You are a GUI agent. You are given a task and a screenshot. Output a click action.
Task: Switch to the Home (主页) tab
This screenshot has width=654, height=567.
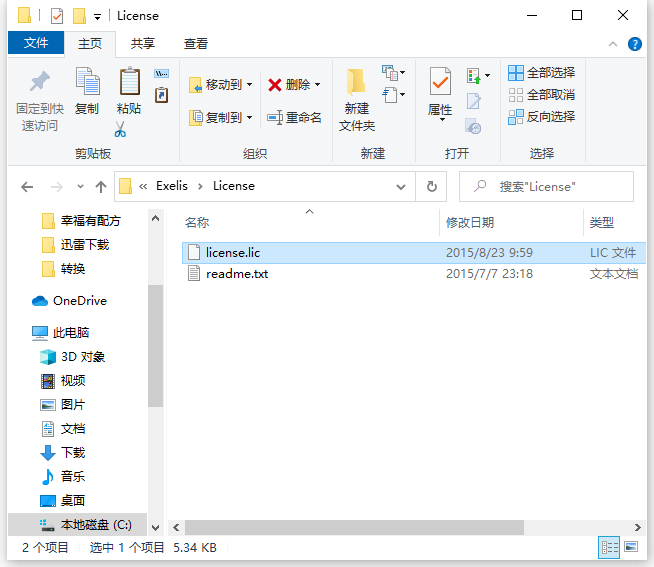click(x=90, y=43)
